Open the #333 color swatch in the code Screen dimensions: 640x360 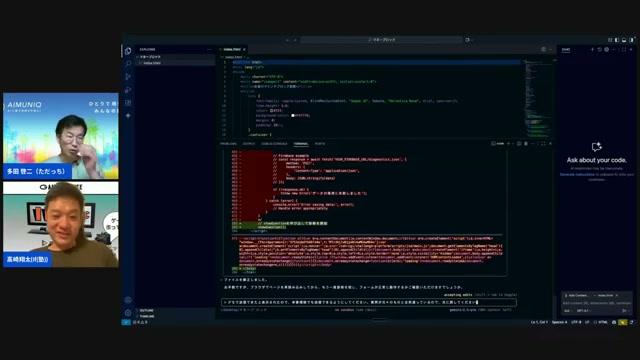coord(271,111)
